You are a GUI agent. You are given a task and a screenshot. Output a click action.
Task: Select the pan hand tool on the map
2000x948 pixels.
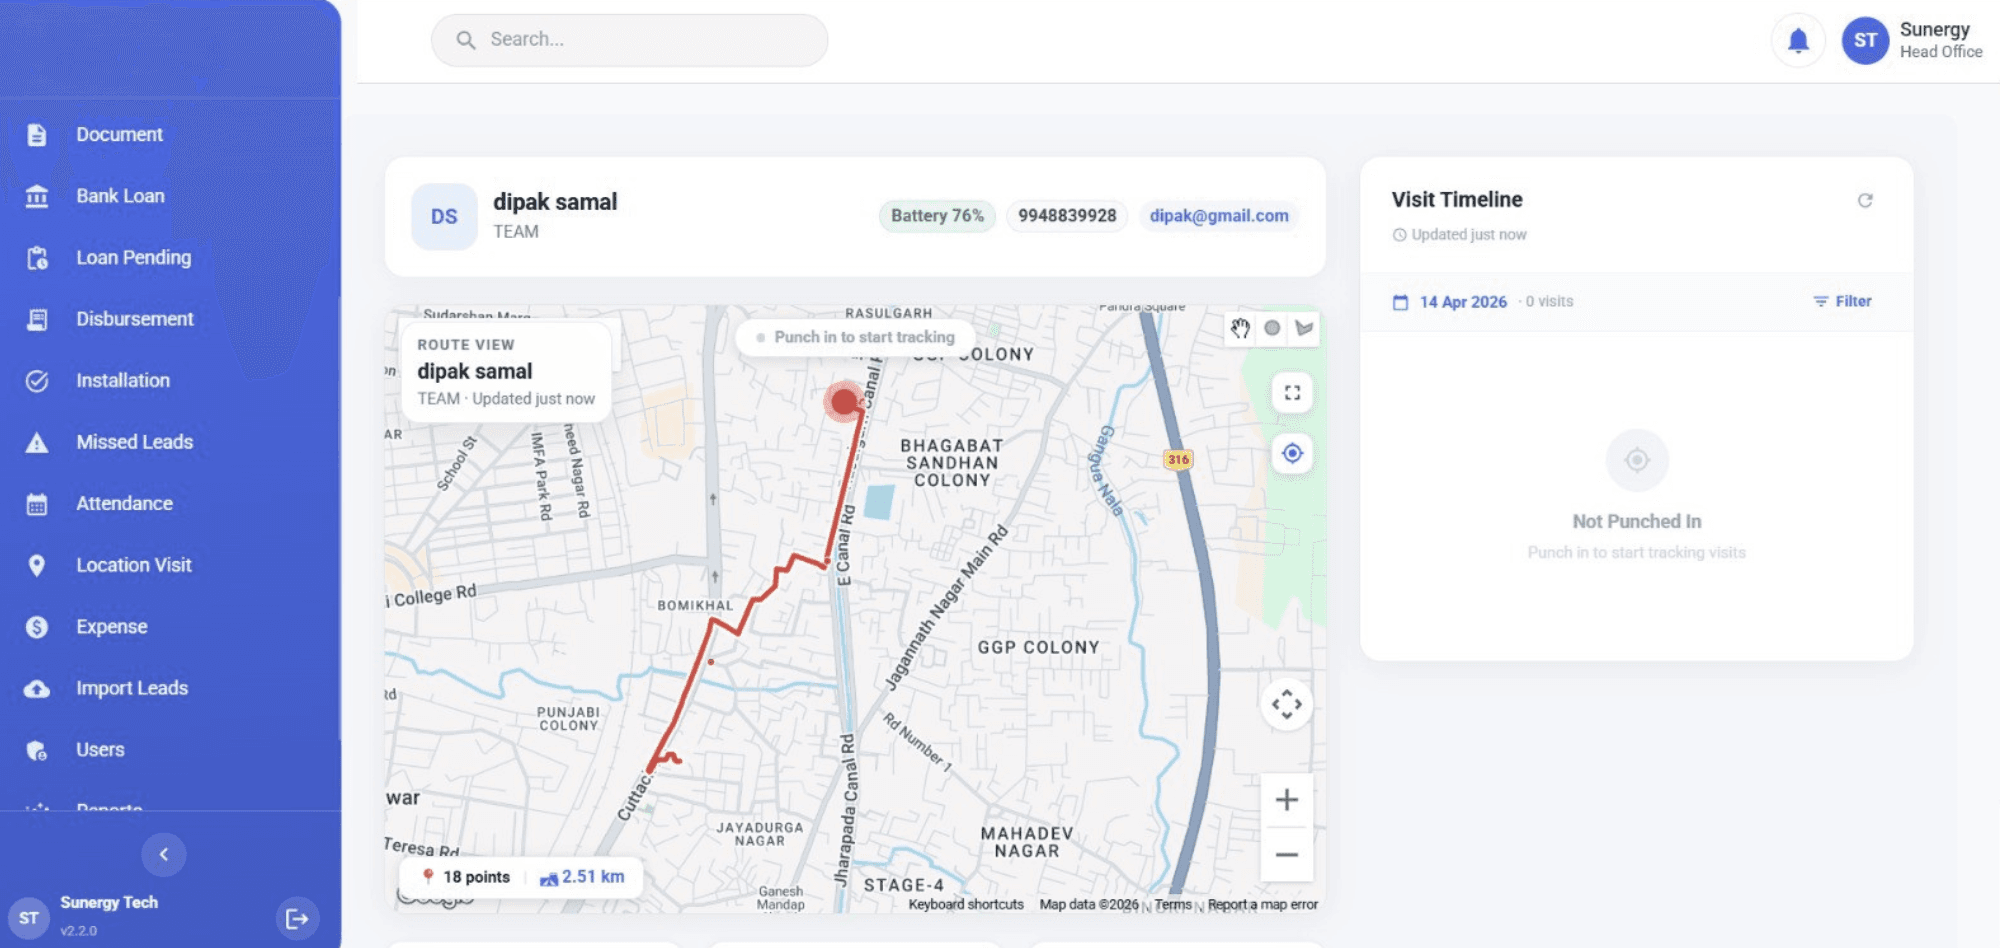click(1241, 328)
